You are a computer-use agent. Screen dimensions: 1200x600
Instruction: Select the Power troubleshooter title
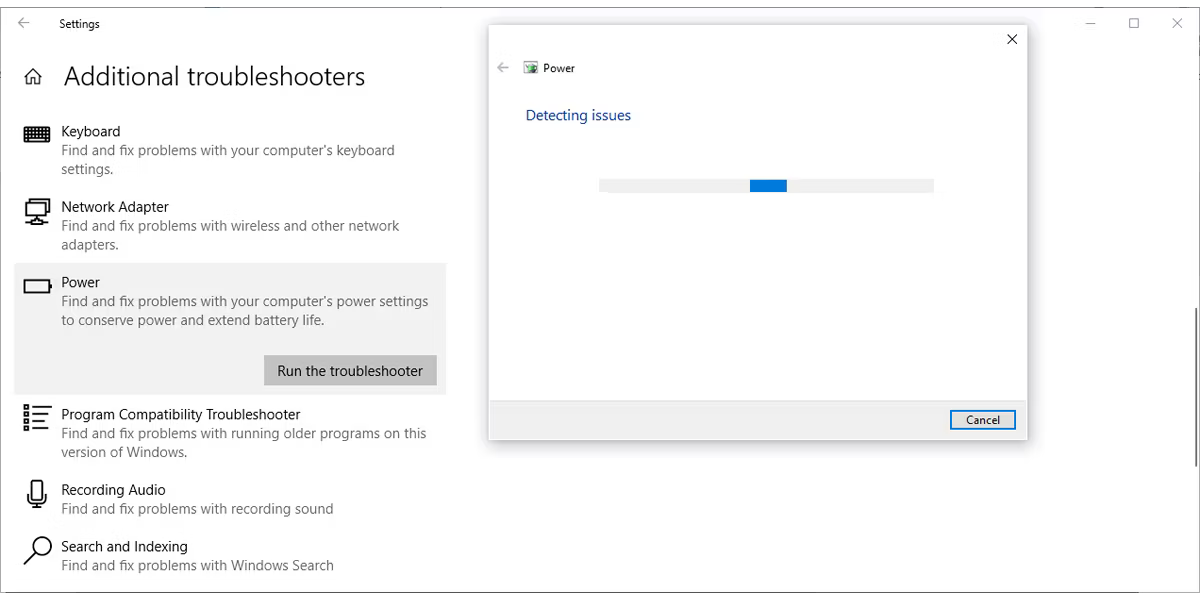pos(81,282)
